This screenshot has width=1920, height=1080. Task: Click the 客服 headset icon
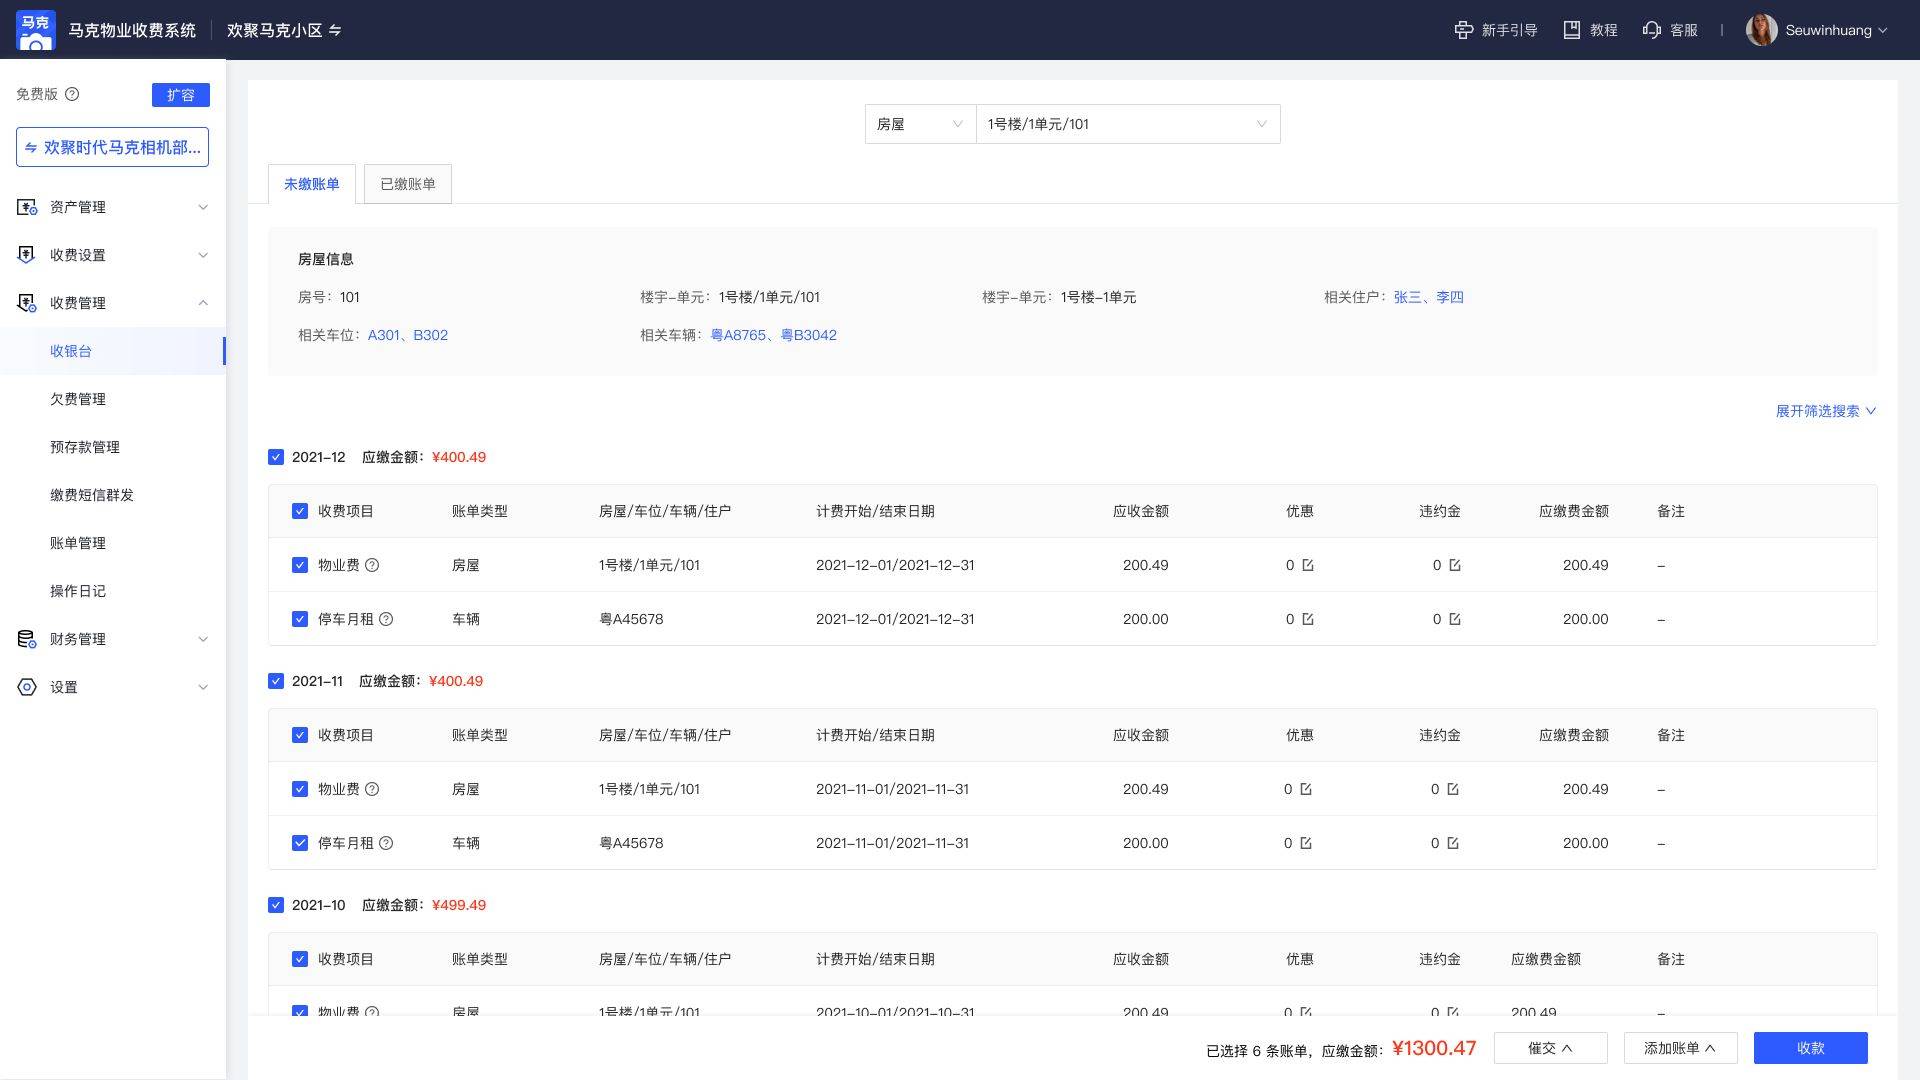[x=1652, y=30]
